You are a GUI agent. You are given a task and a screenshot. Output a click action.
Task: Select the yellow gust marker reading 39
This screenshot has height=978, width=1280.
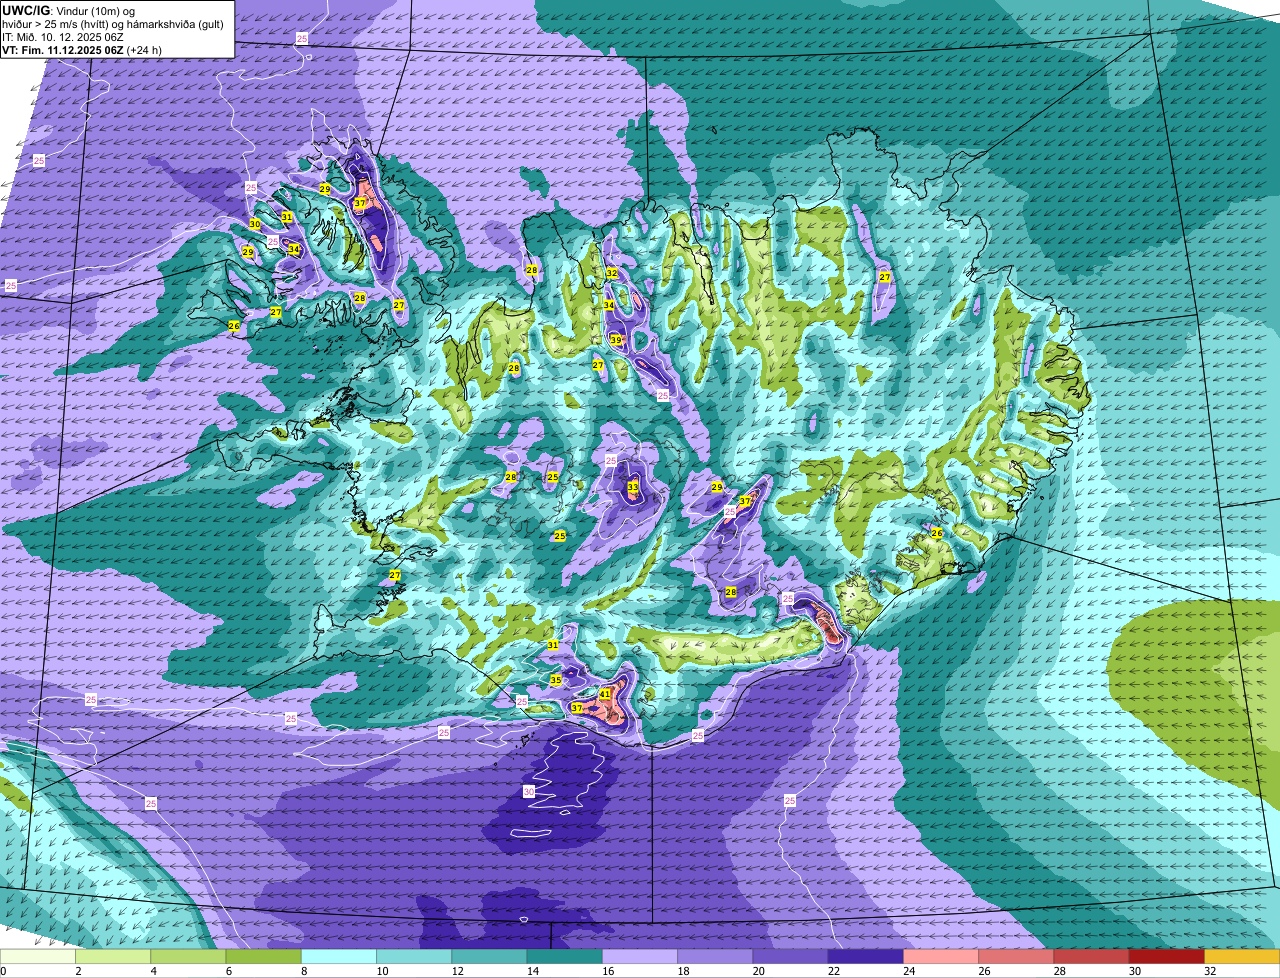[616, 341]
